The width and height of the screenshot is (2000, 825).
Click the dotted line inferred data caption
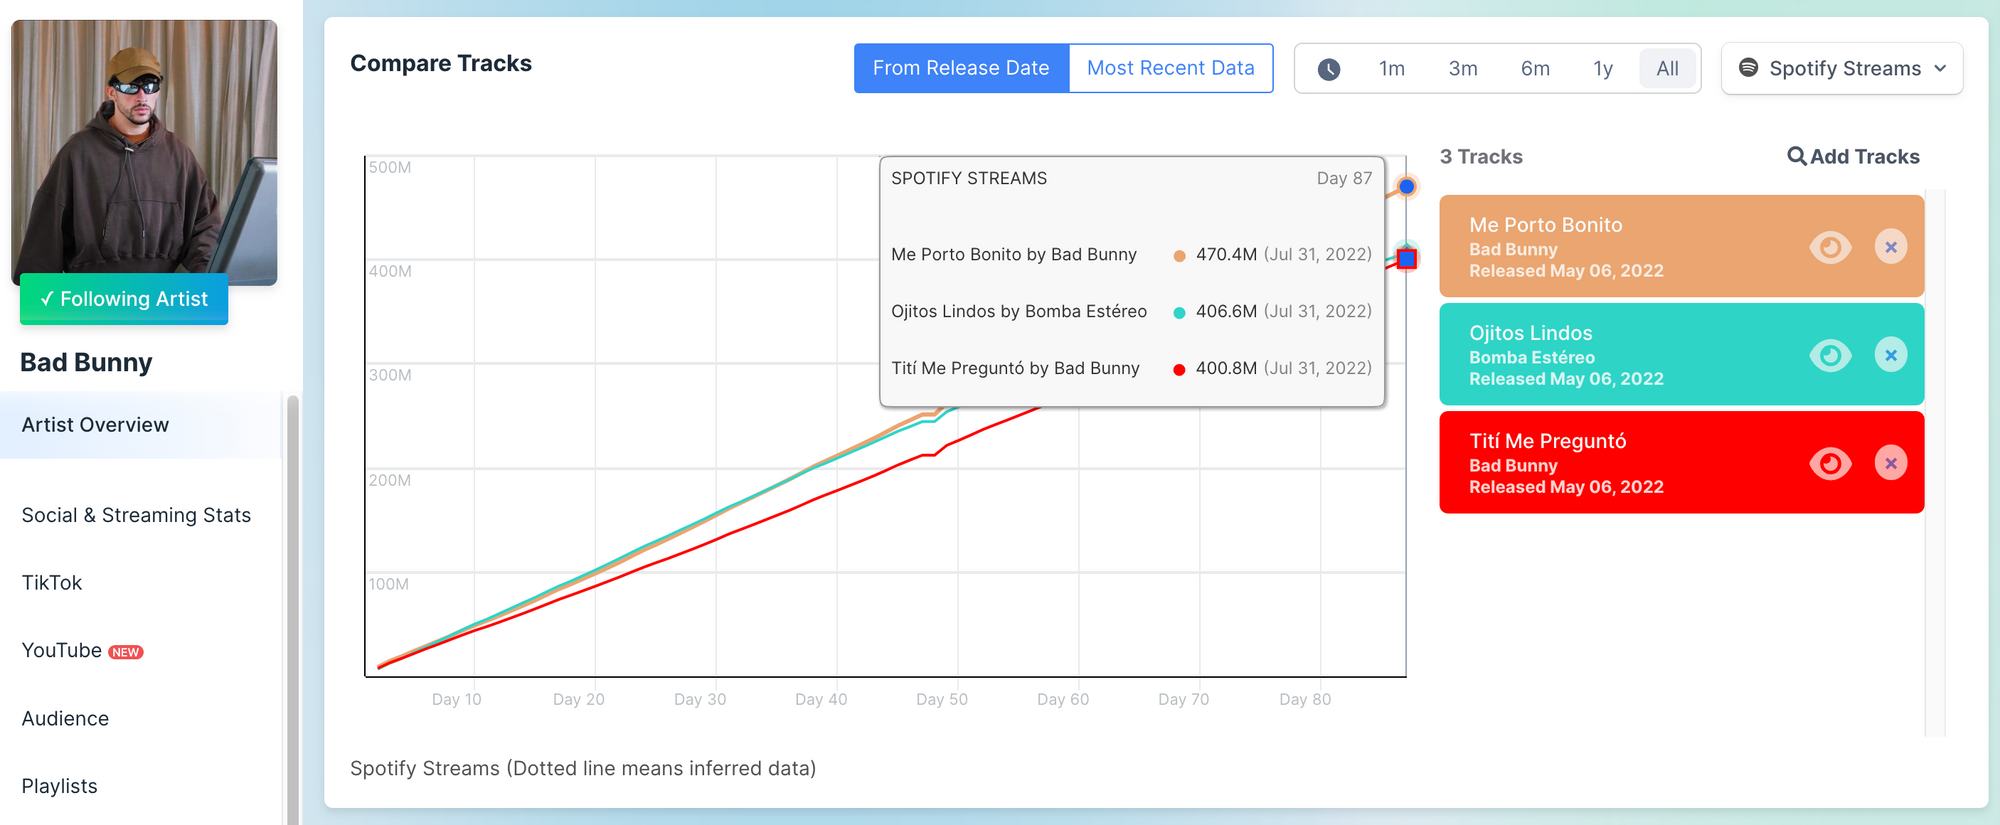[x=583, y=768]
